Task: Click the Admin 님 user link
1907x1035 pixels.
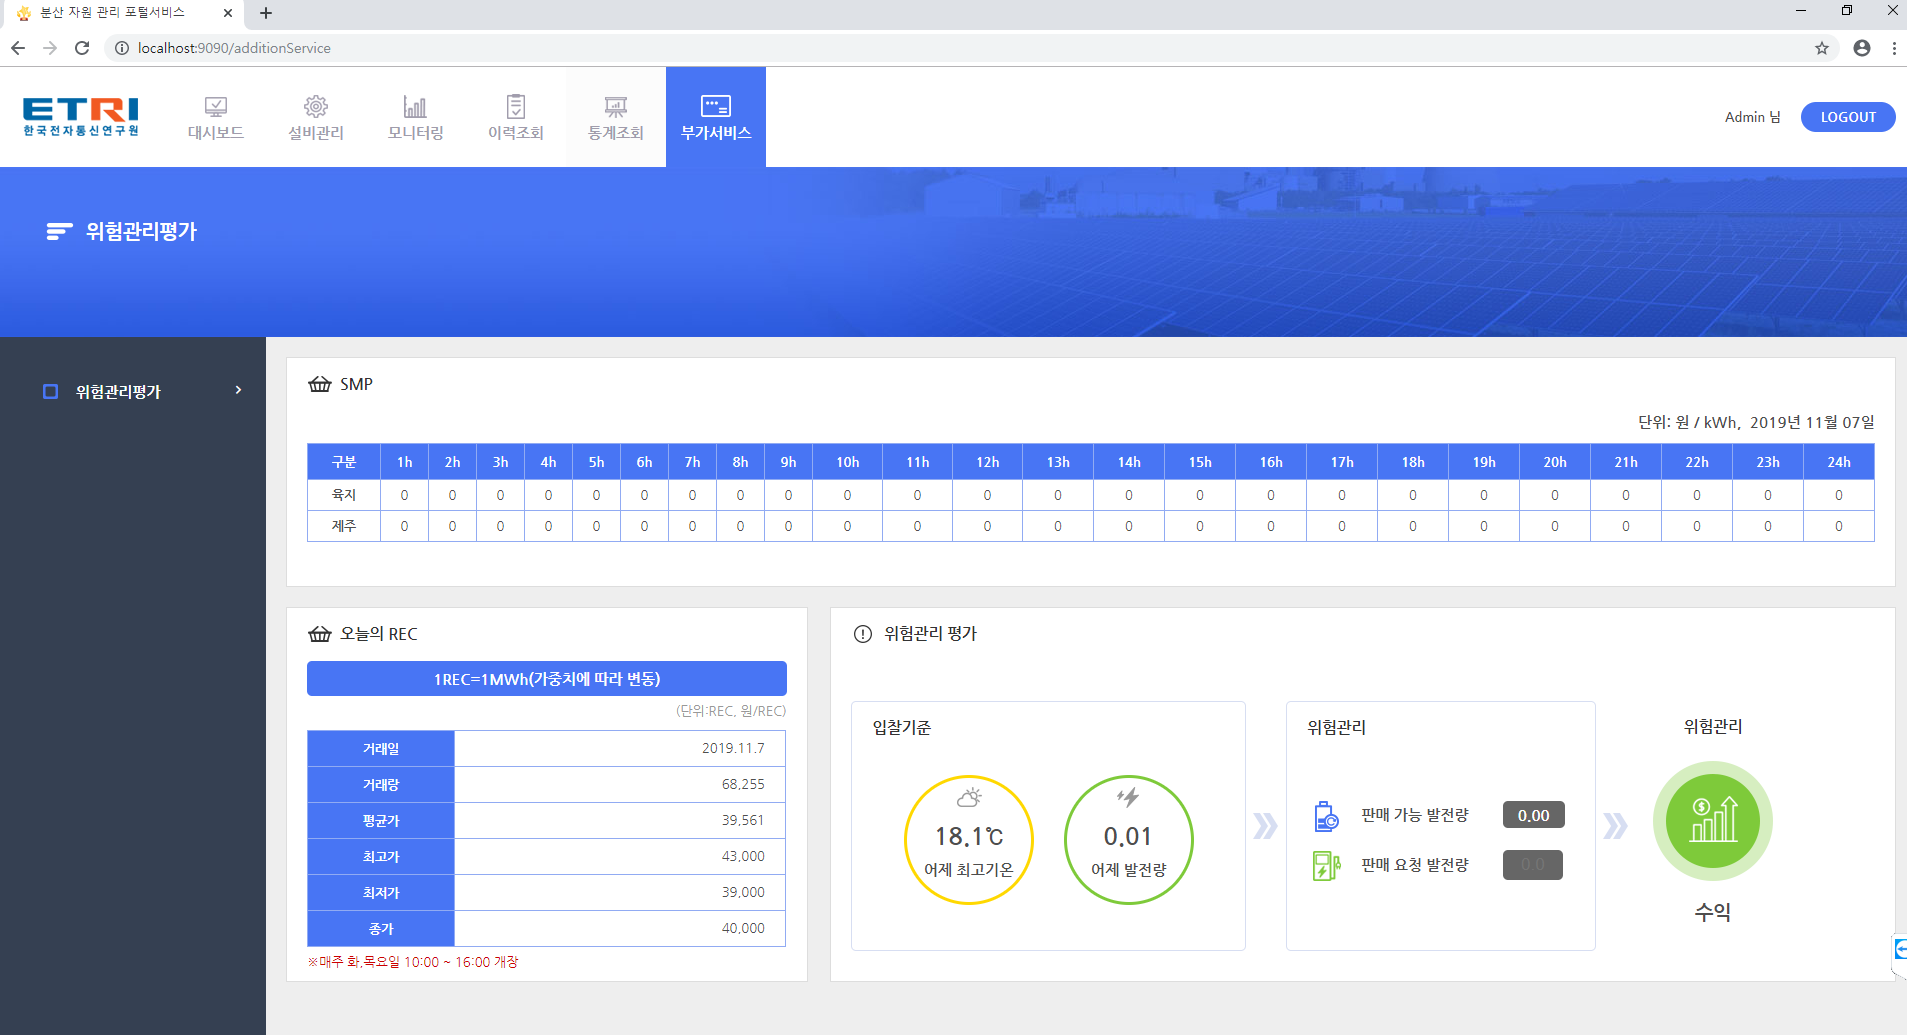Action: [1752, 117]
